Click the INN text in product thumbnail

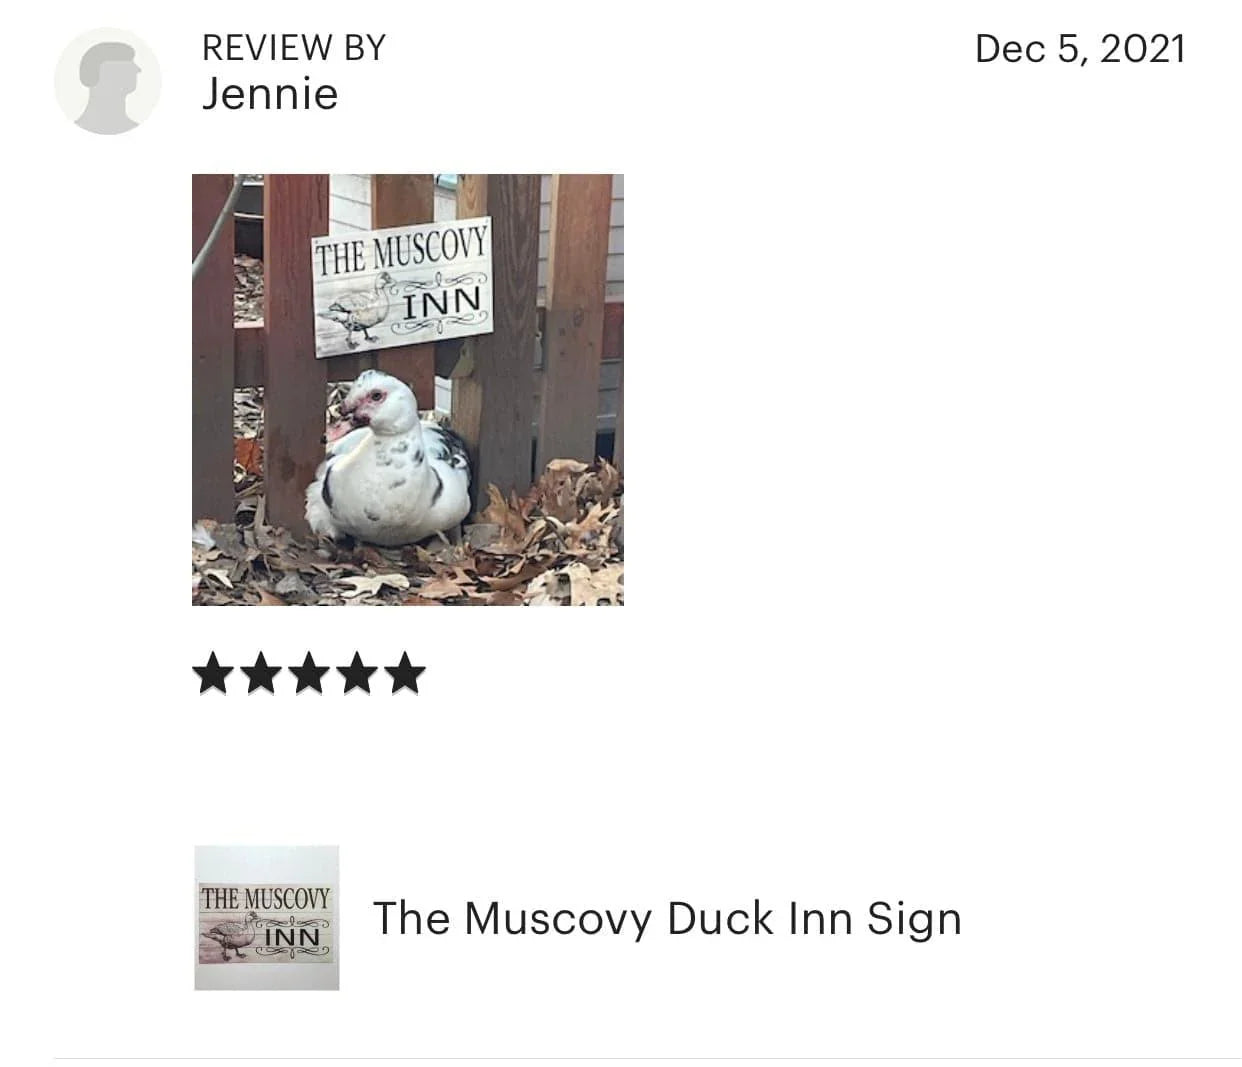pyautogui.click(x=292, y=937)
